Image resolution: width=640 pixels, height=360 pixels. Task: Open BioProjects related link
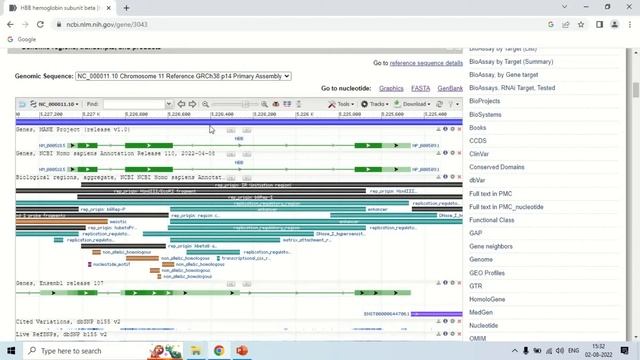(x=484, y=101)
